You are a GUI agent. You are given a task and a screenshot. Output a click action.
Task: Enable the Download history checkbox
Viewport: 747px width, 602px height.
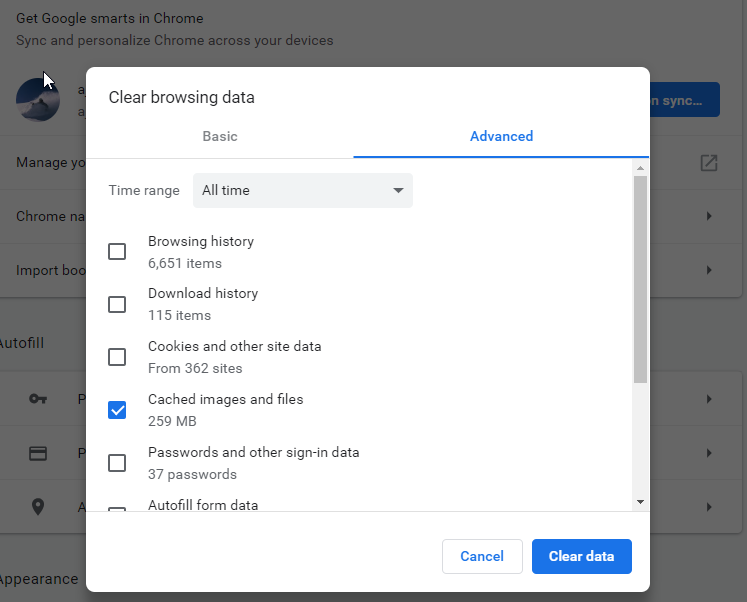click(117, 304)
